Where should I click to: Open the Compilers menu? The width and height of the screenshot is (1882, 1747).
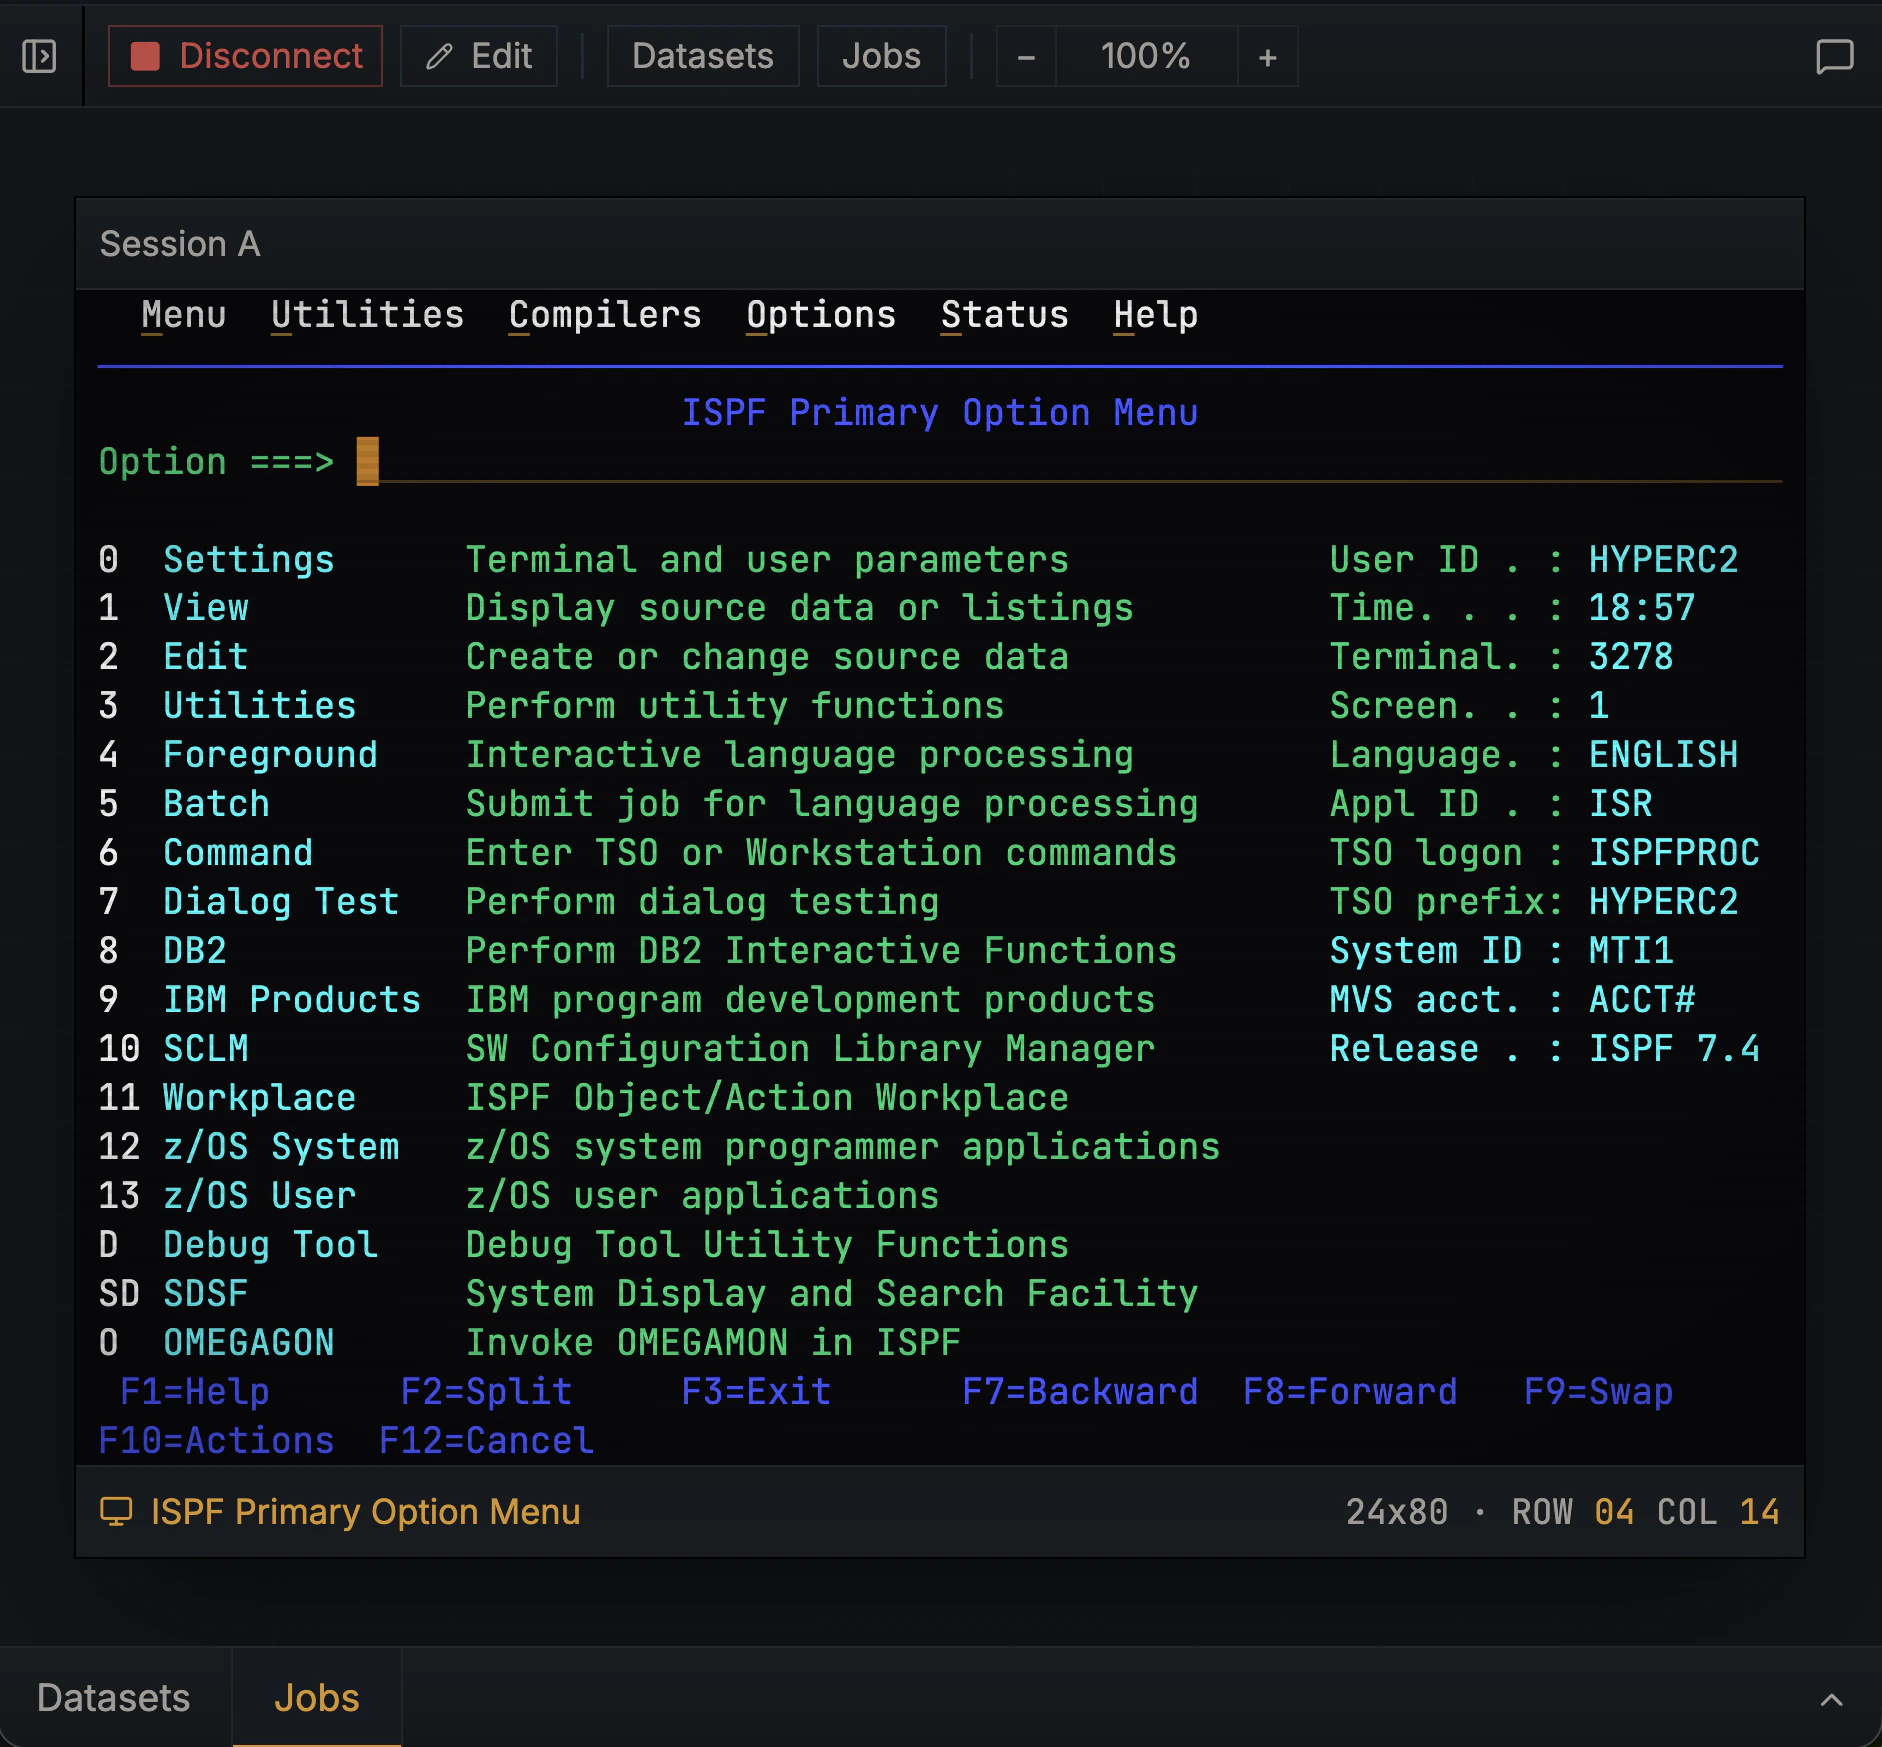(x=605, y=315)
